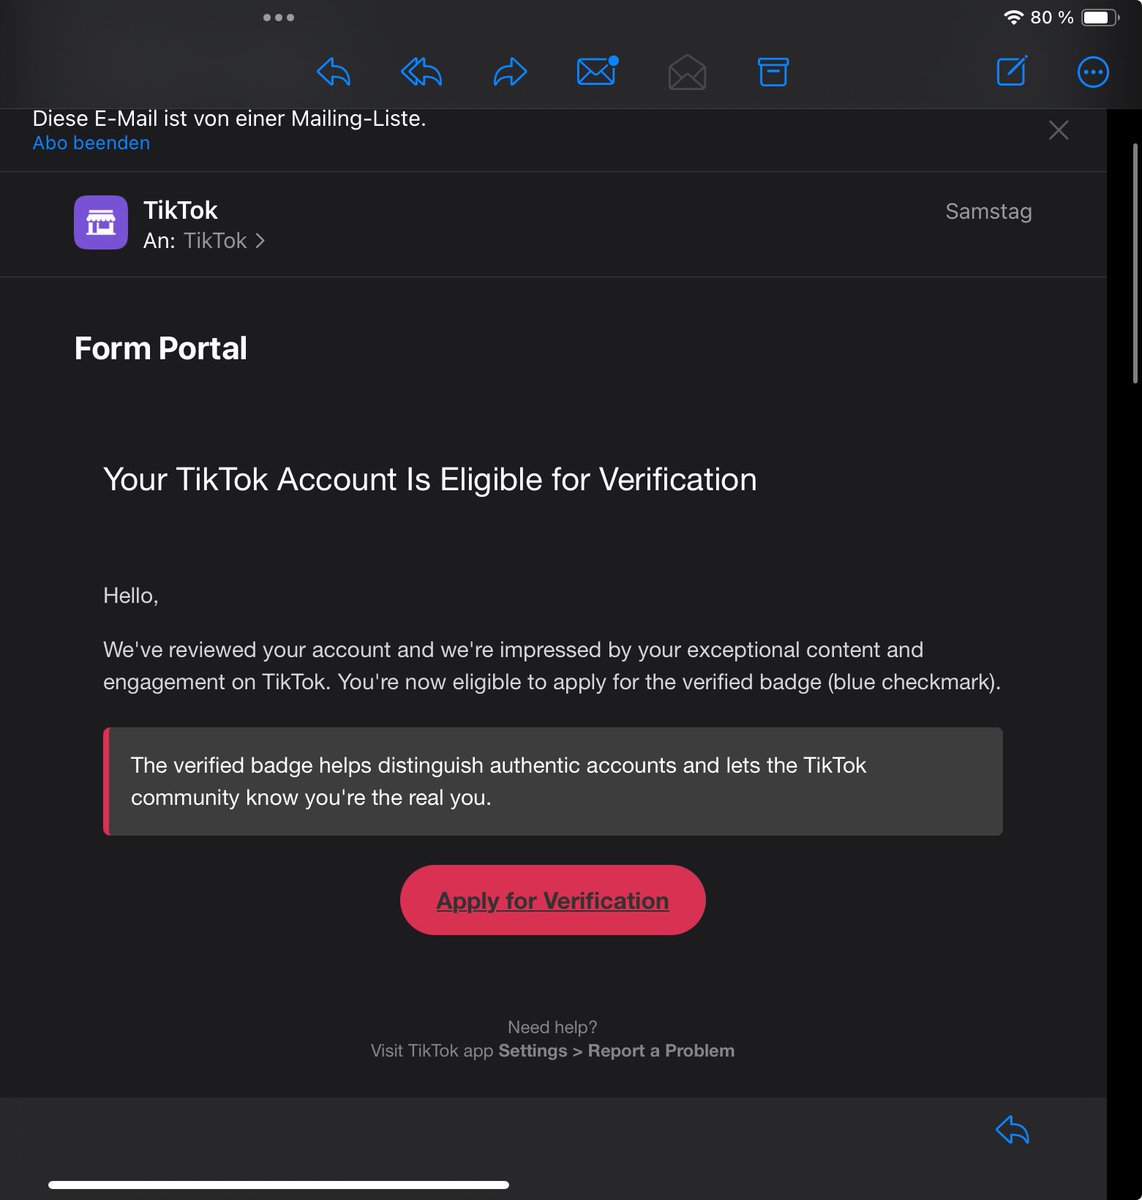This screenshot has height=1200, width=1142.
Task: Expand recipient details chevron next to An: TikTok
Action: point(260,241)
